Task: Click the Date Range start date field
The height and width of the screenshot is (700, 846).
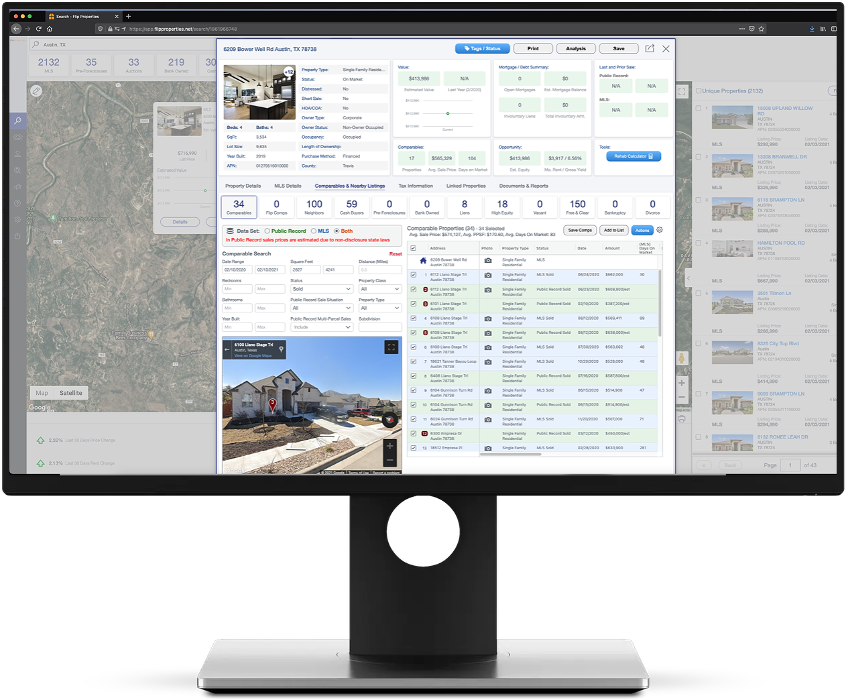Action: coord(237,269)
